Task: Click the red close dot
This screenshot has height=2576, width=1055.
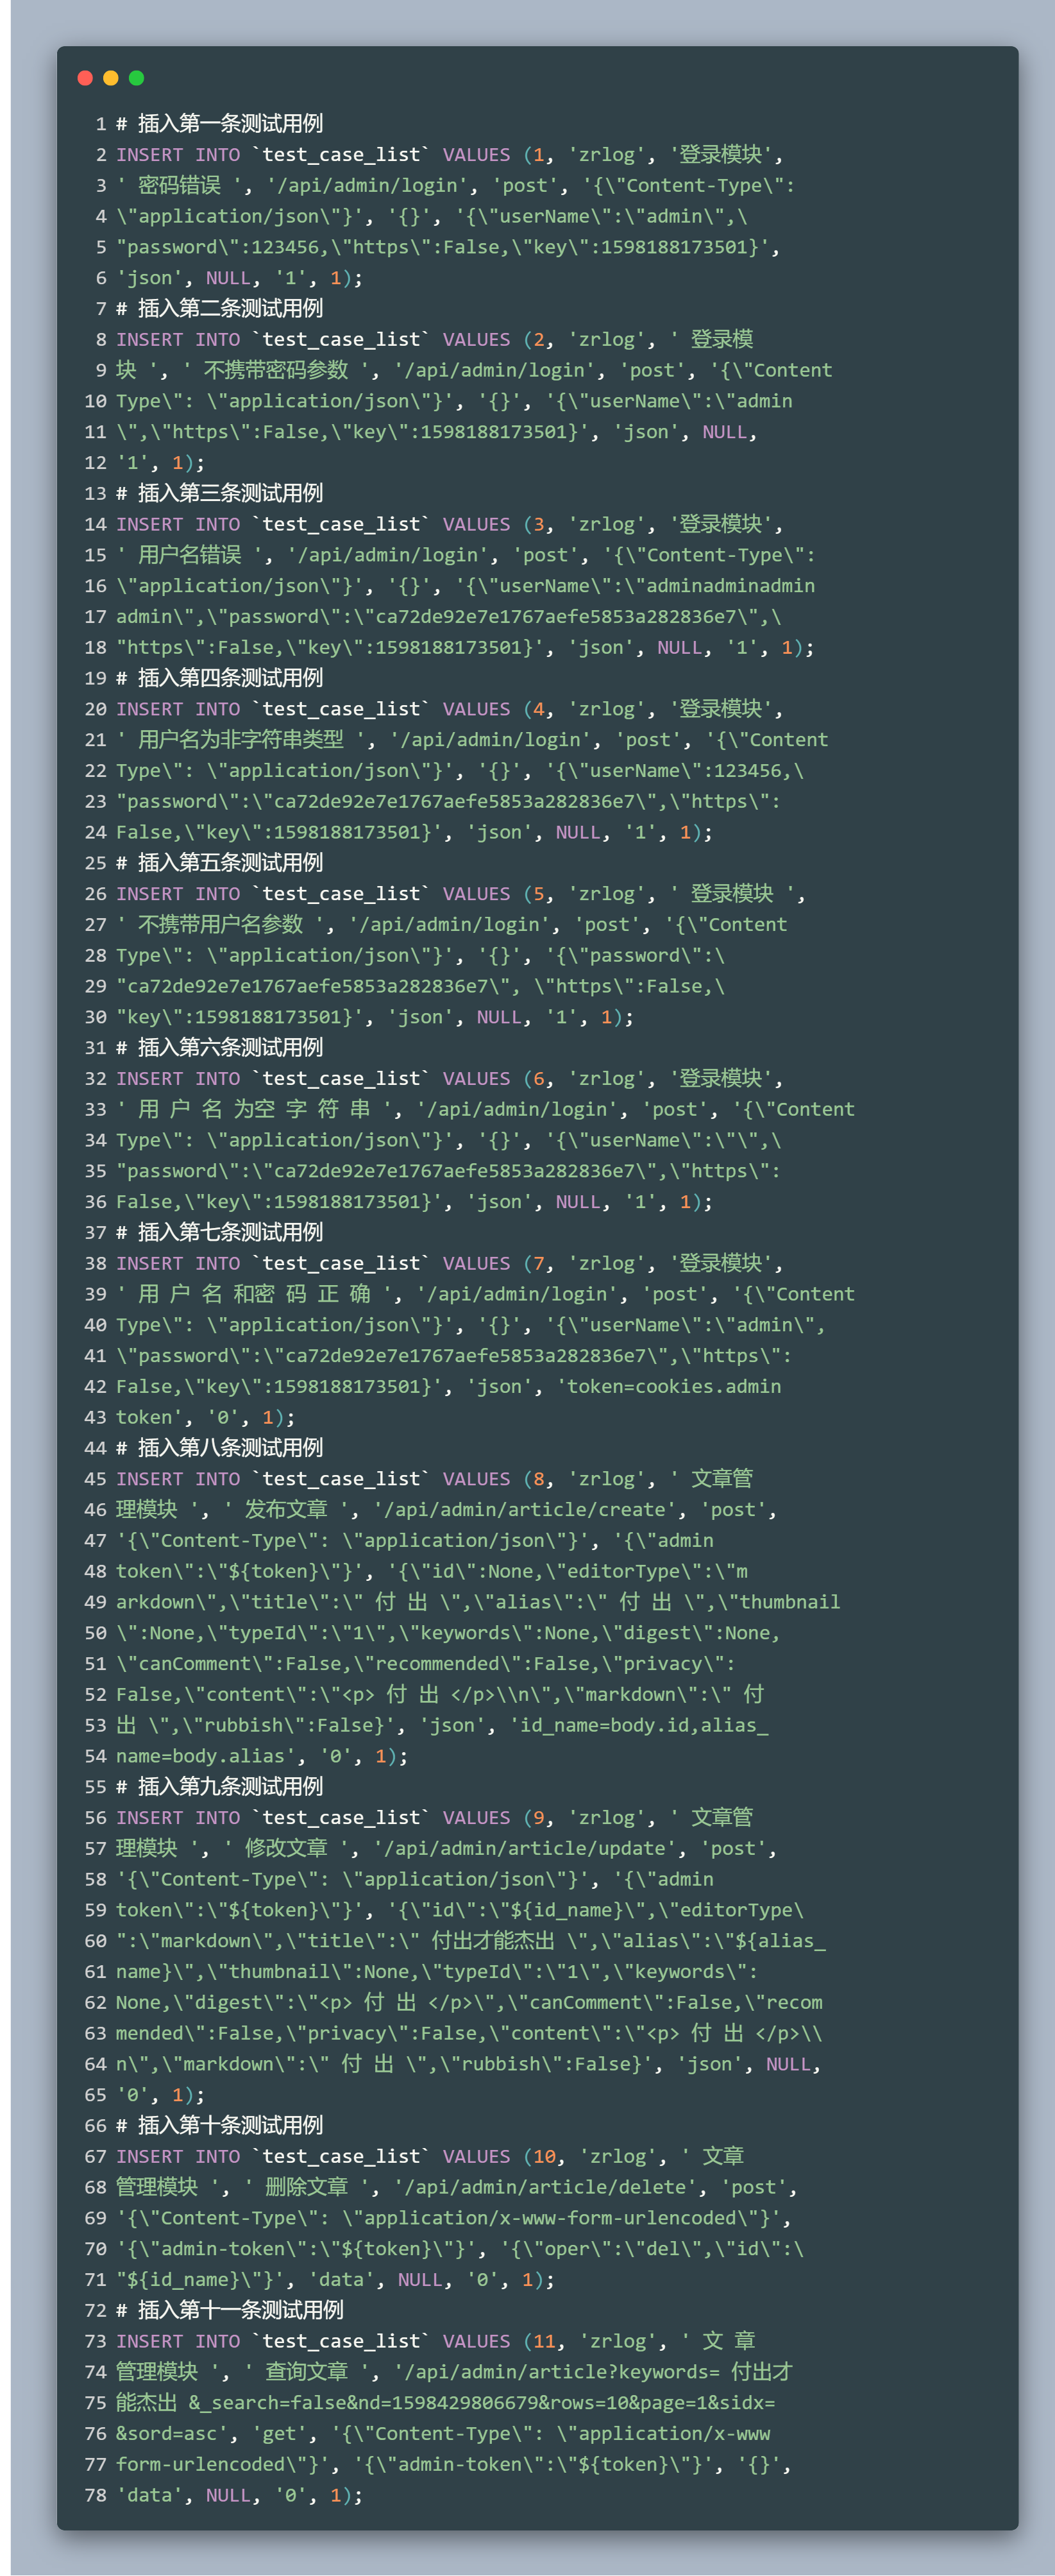Action: tap(85, 78)
